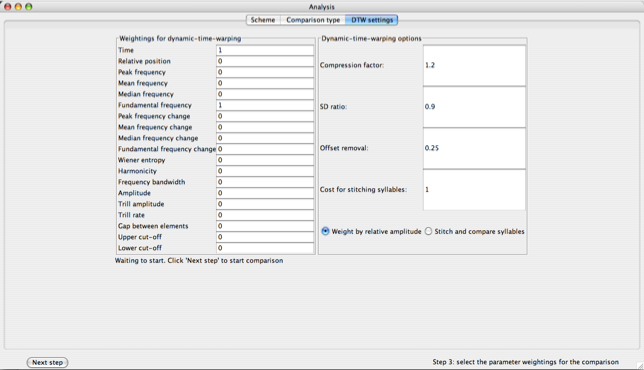Click the 'Dynamic-time-warping options' group title
644x370 pixels.
pyautogui.click(x=371, y=39)
